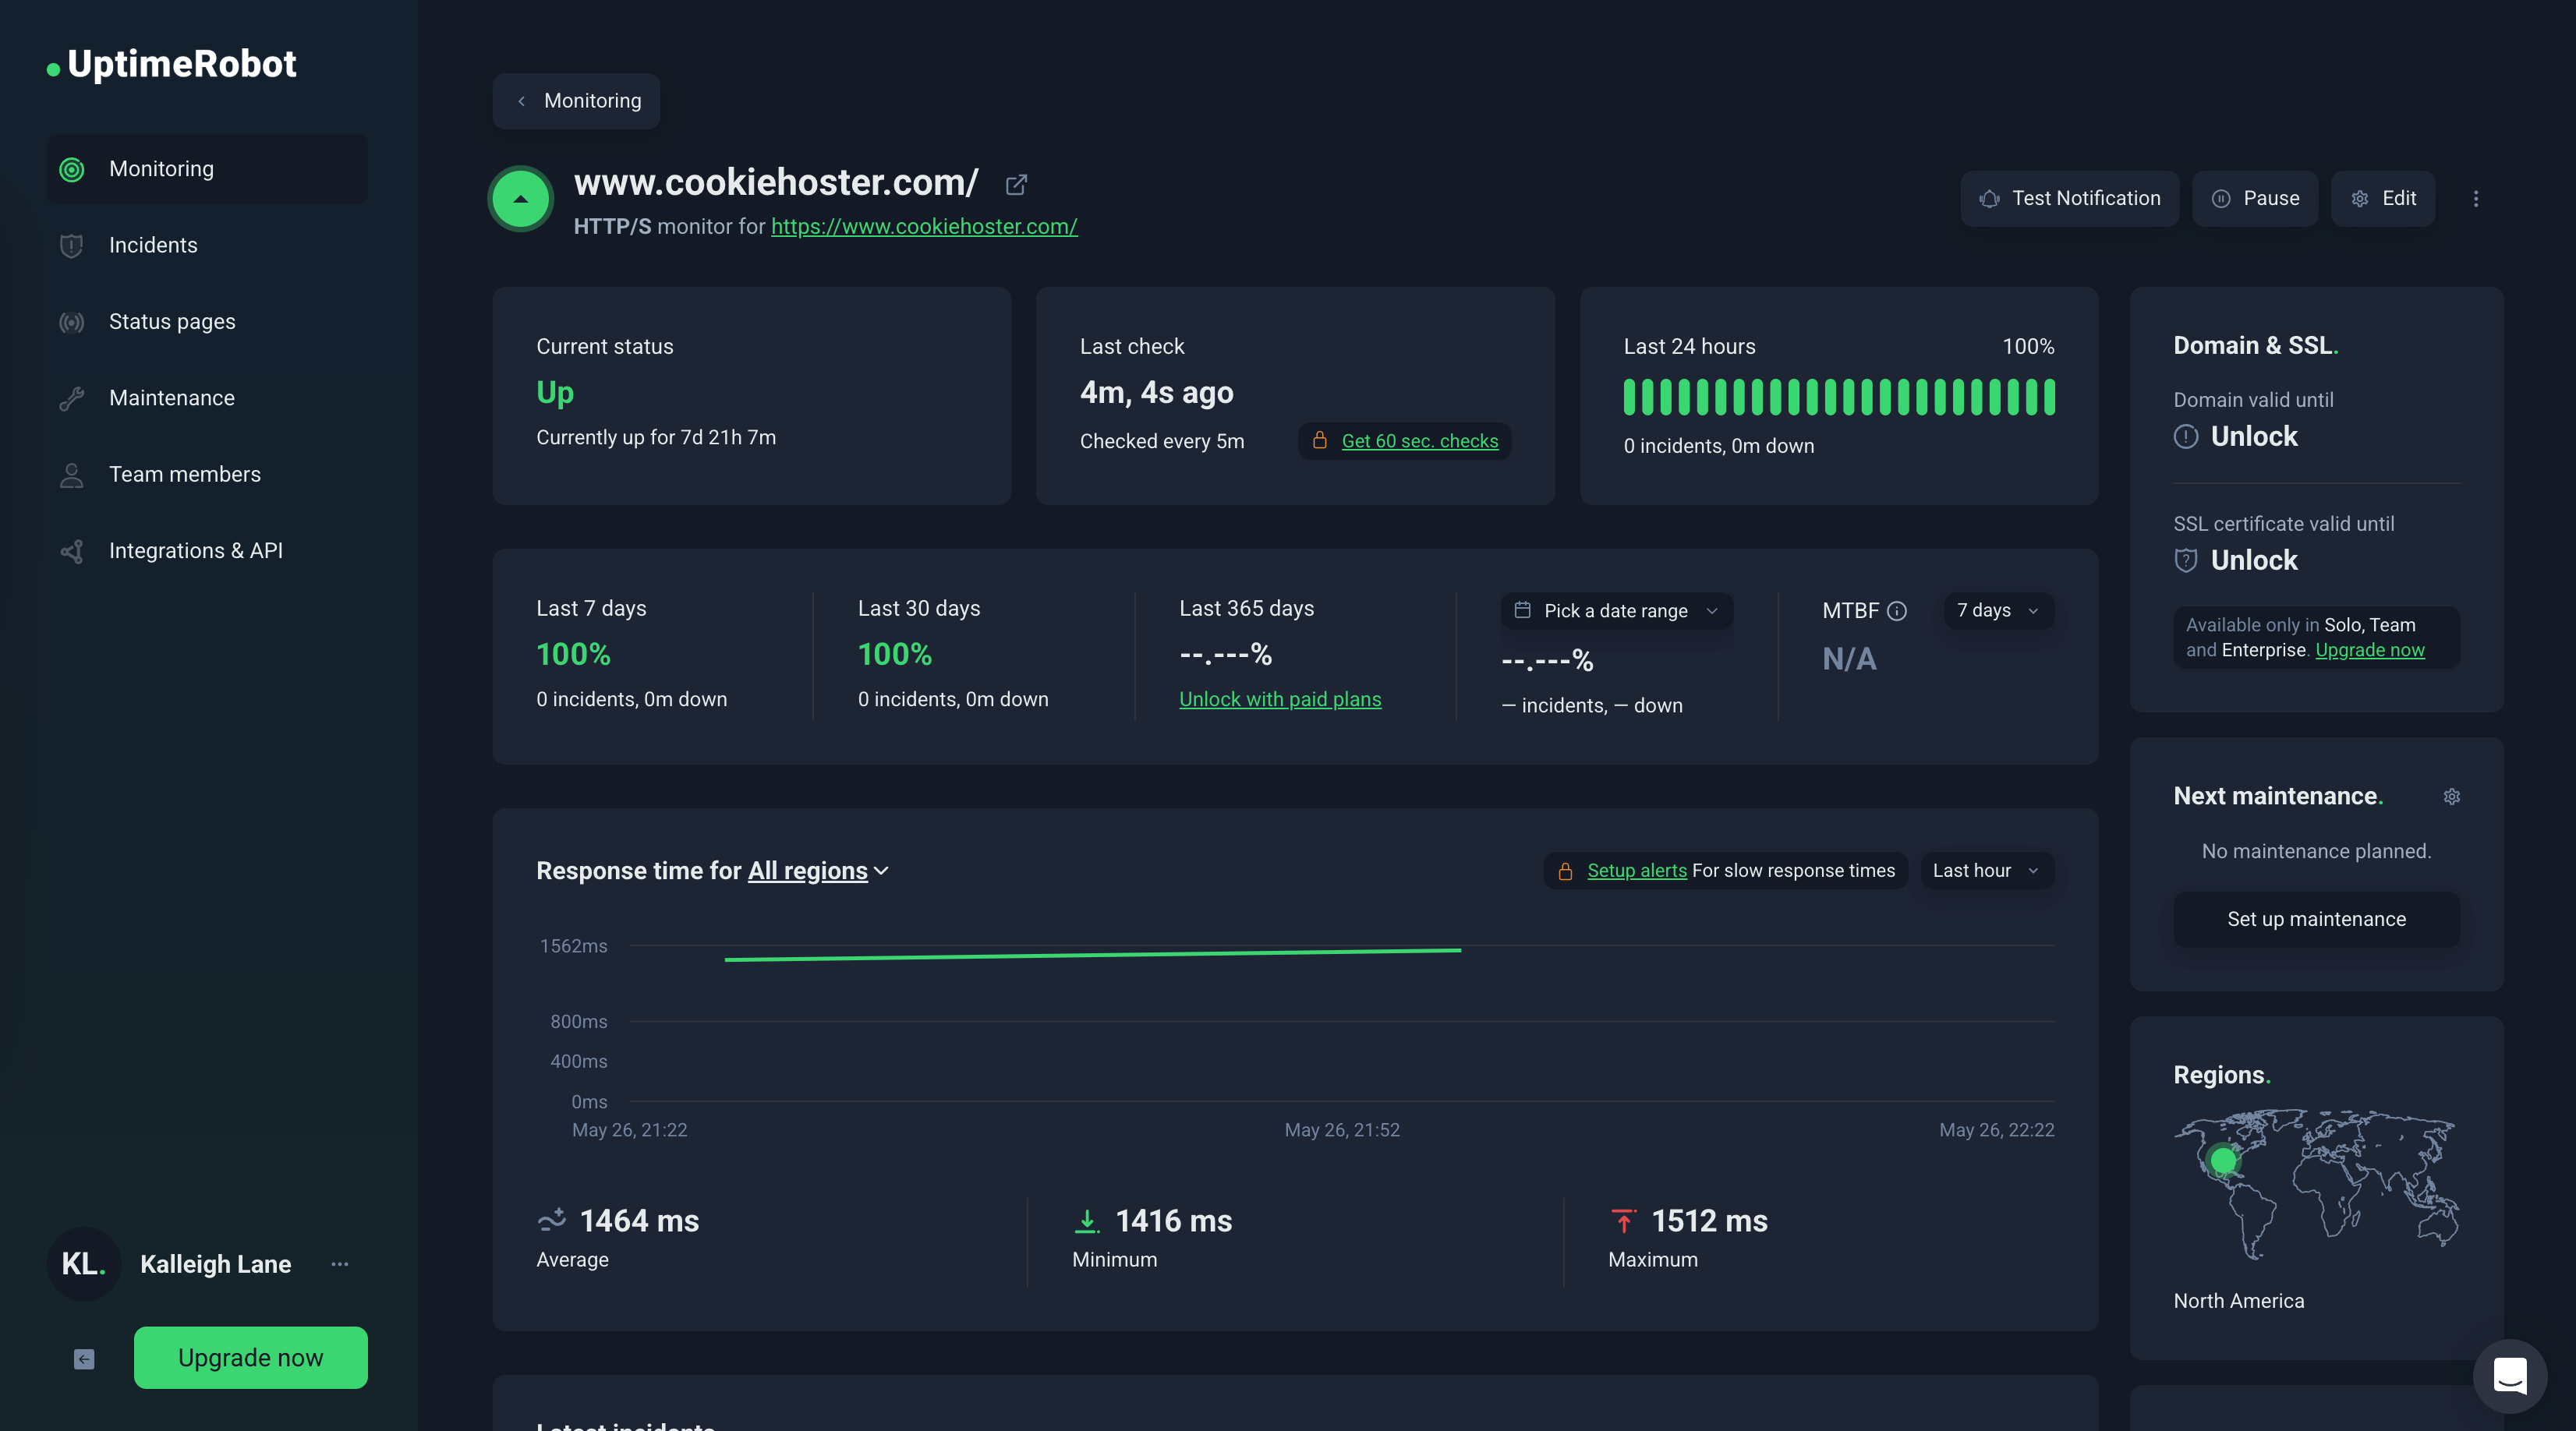Go to Team members

[x=207, y=474]
